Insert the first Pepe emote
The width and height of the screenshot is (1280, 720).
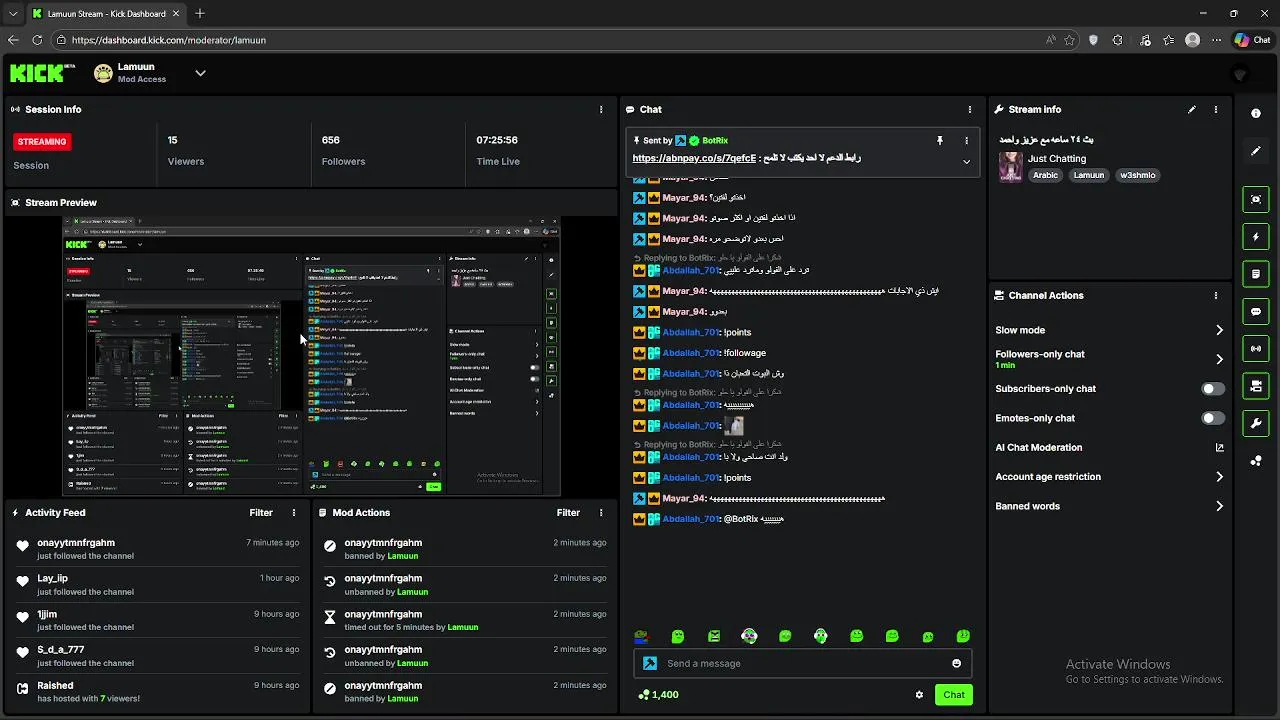[x=642, y=636]
